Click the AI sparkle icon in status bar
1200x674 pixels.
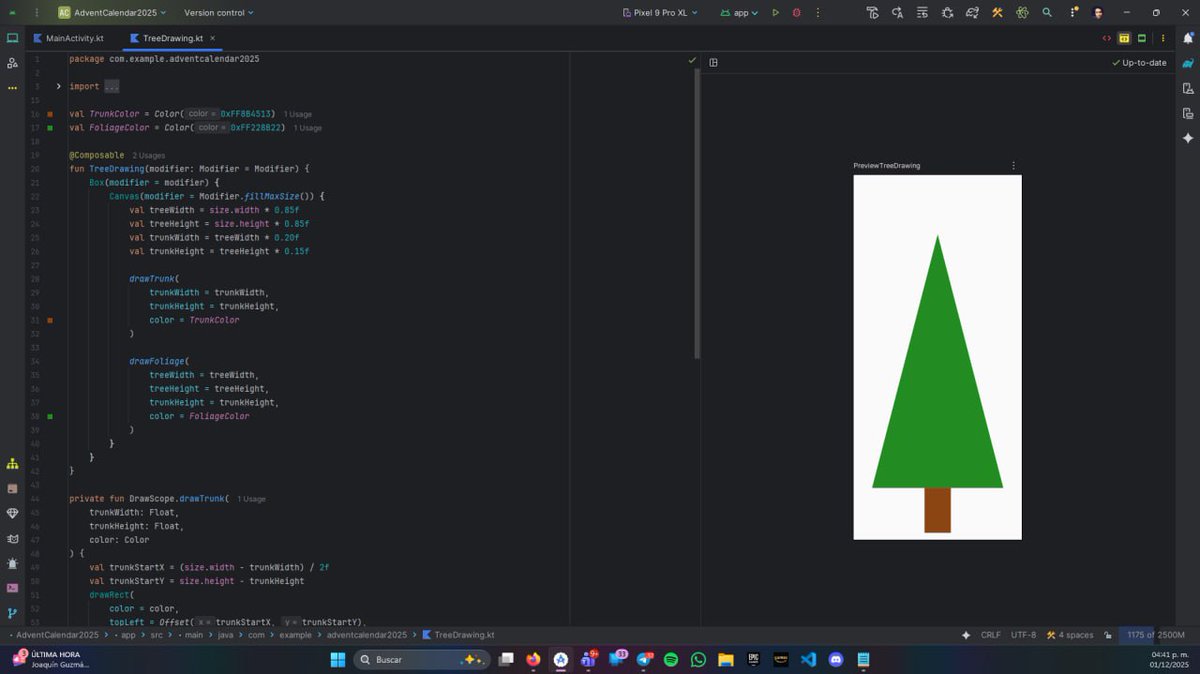click(966, 635)
